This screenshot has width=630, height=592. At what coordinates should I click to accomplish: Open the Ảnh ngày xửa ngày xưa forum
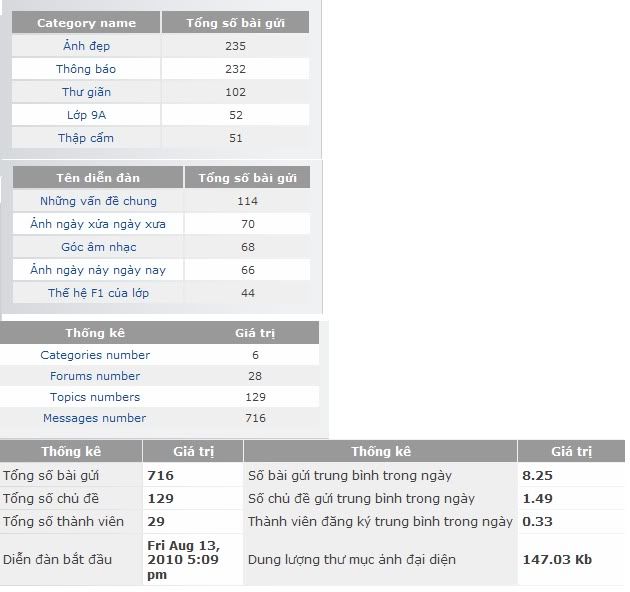pos(98,224)
